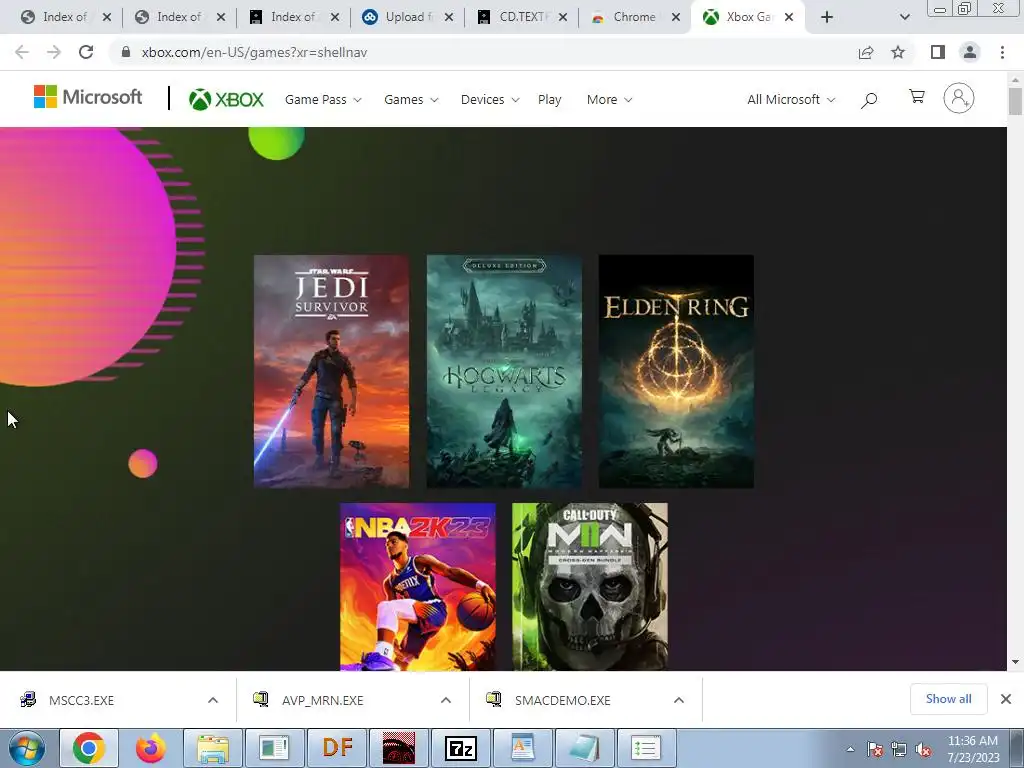Open the DF taskbar application

coord(337,748)
